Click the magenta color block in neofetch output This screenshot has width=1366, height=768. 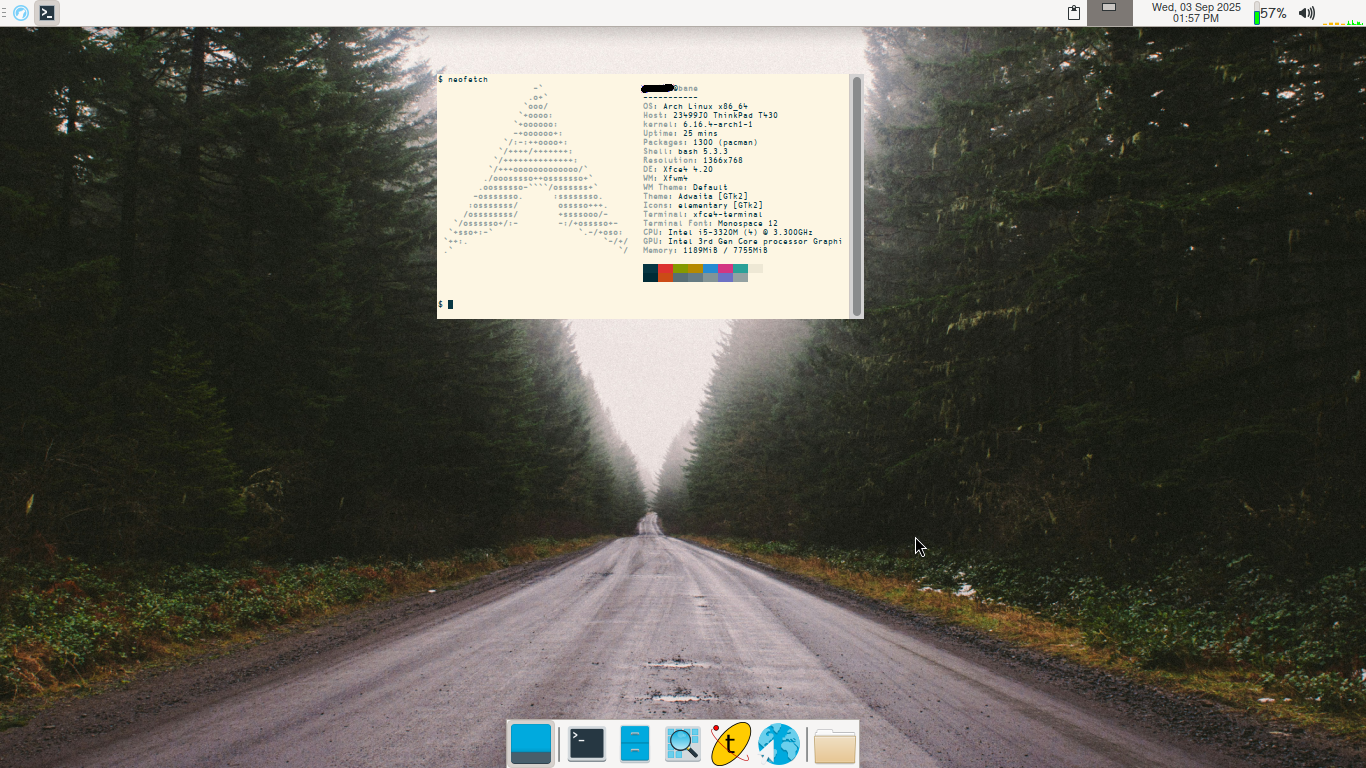click(725, 269)
